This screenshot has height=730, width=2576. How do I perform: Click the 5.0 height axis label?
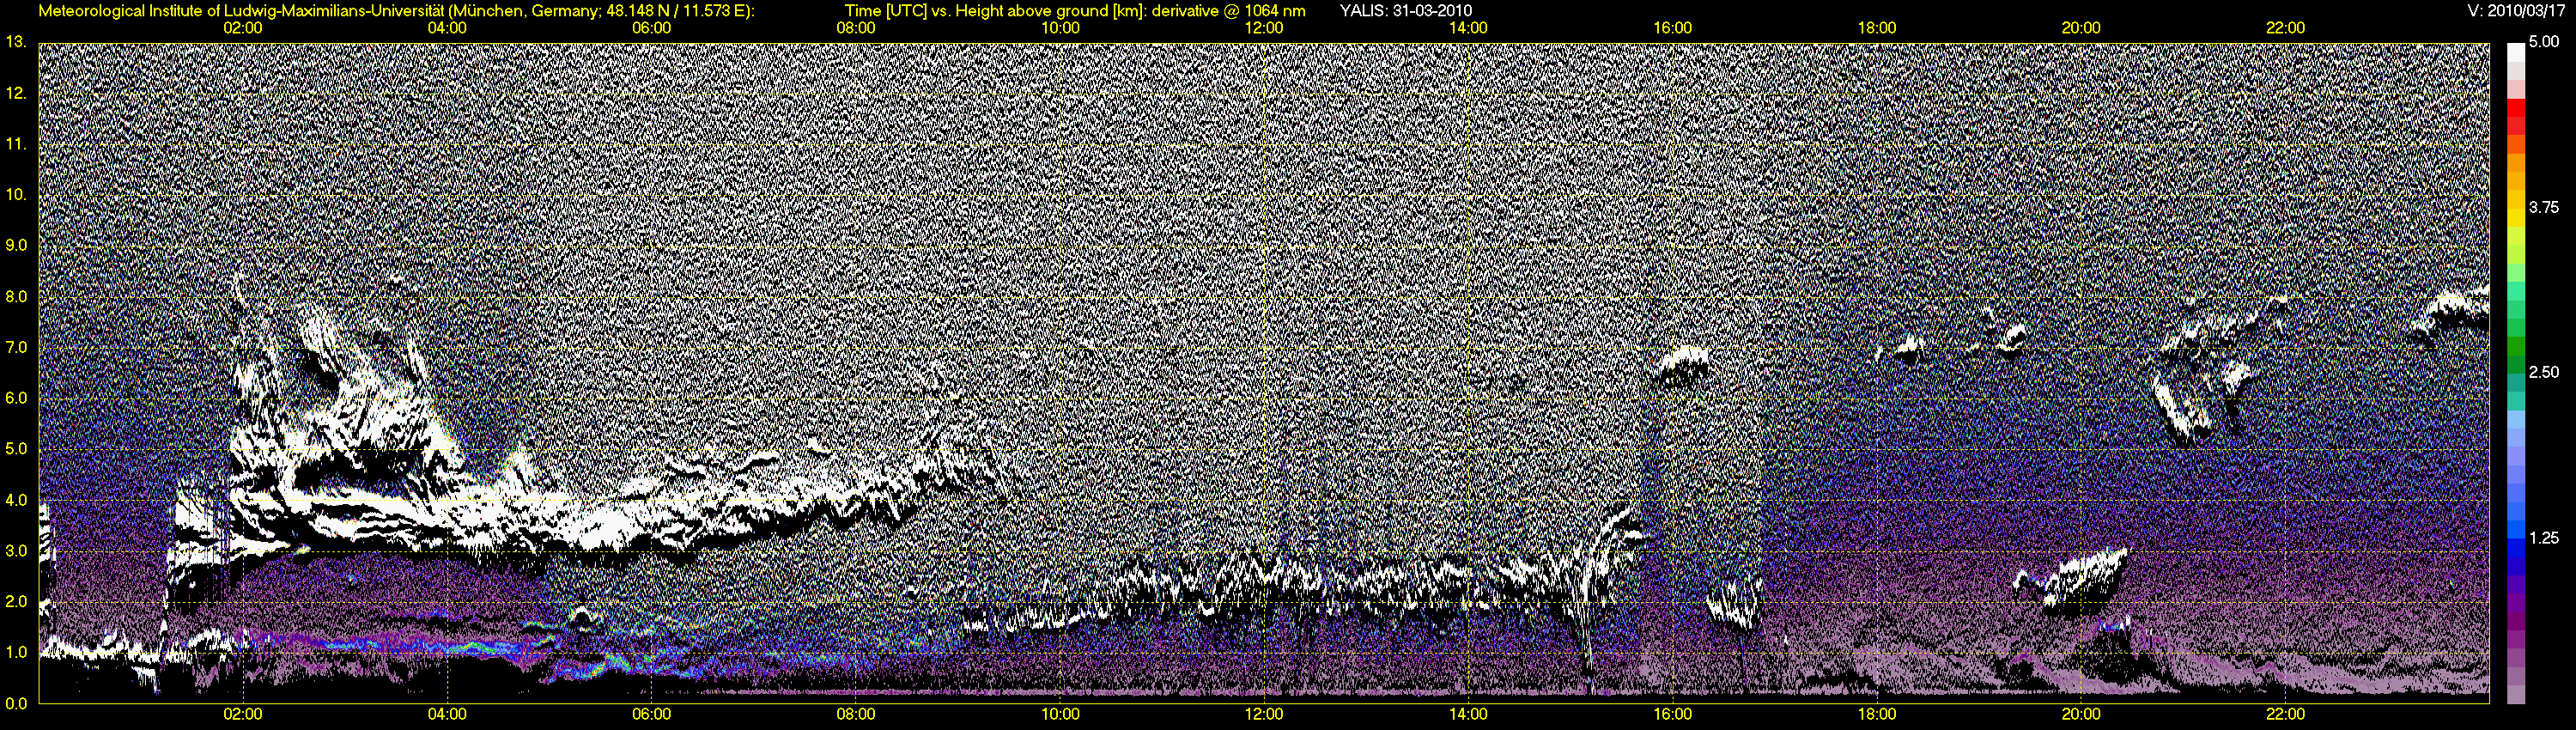point(15,449)
